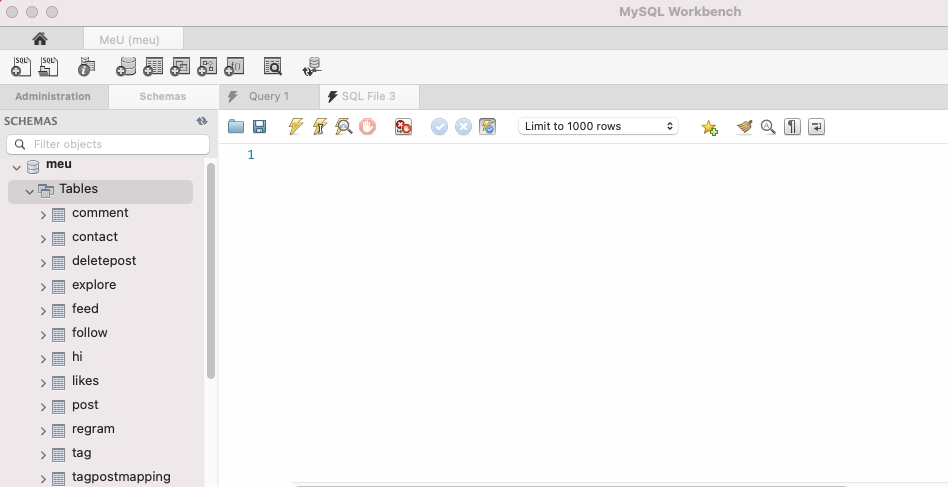Expand the tag table chevron
Viewport: 948px width, 487px height.
coord(43,455)
